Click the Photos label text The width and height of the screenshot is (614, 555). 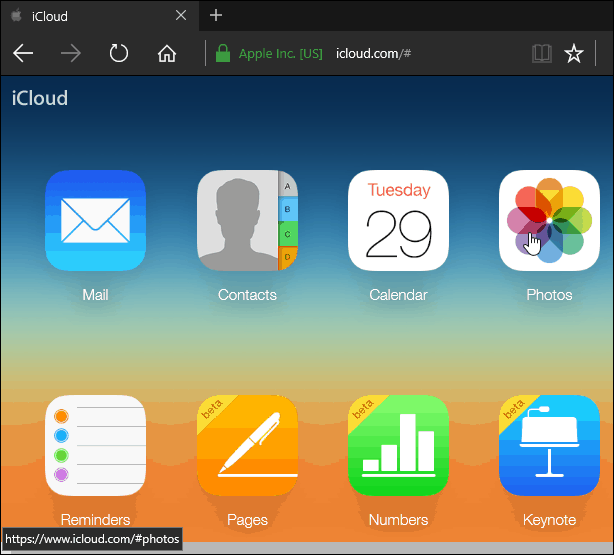pos(549,295)
